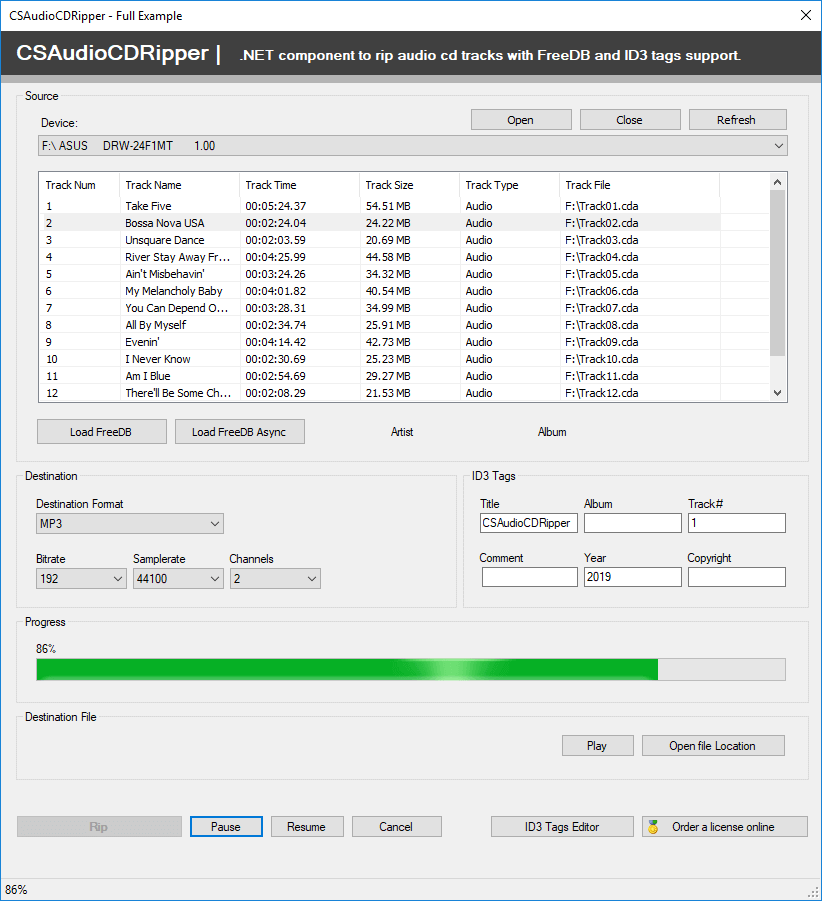The width and height of the screenshot is (822, 901).
Task: Play the ripped destination file
Action: point(597,745)
